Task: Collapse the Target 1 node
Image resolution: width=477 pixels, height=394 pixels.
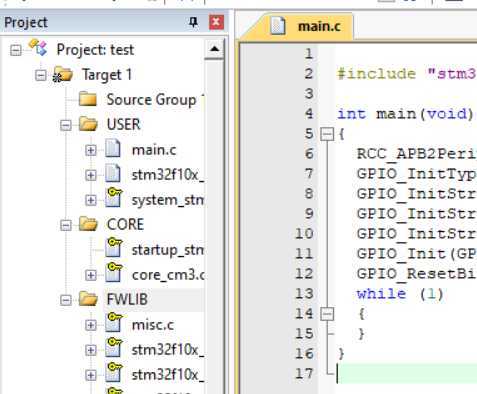Action: (x=41, y=75)
